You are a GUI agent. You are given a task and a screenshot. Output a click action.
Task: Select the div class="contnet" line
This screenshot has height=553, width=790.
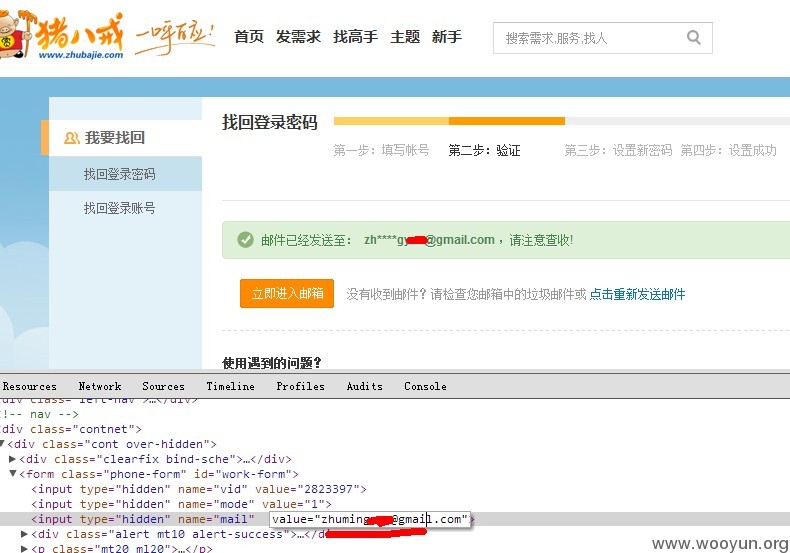point(71,429)
